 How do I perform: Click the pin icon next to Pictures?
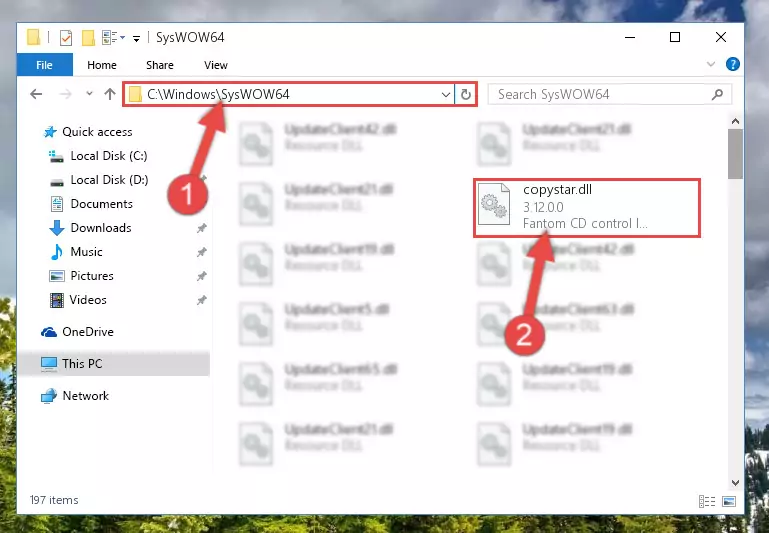pos(202,276)
